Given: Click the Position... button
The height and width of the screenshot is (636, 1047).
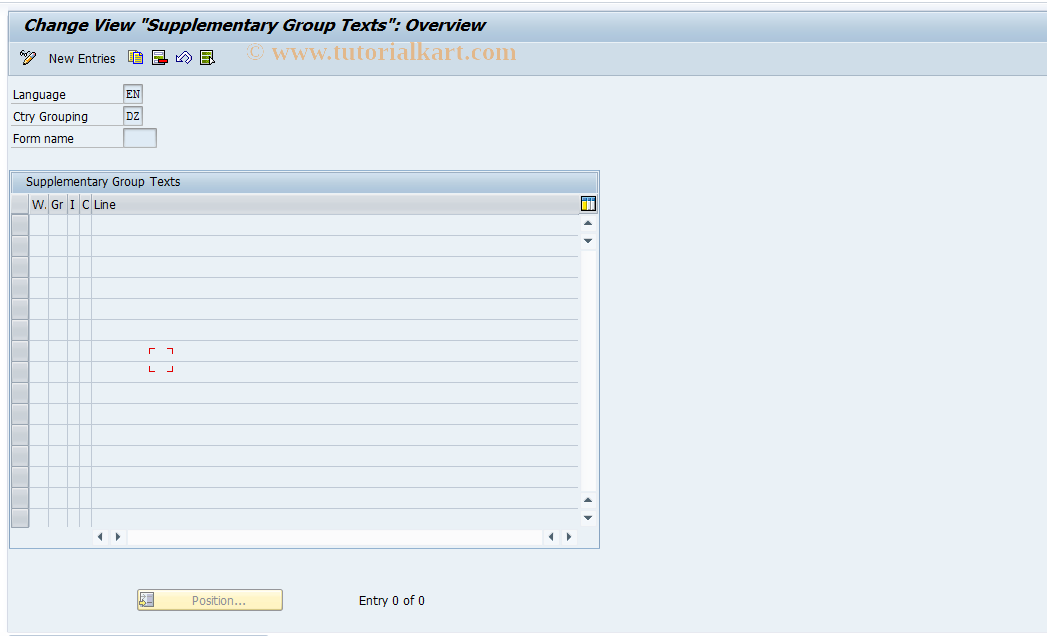Looking at the screenshot, I should pyautogui.click(x=210, y=600).
